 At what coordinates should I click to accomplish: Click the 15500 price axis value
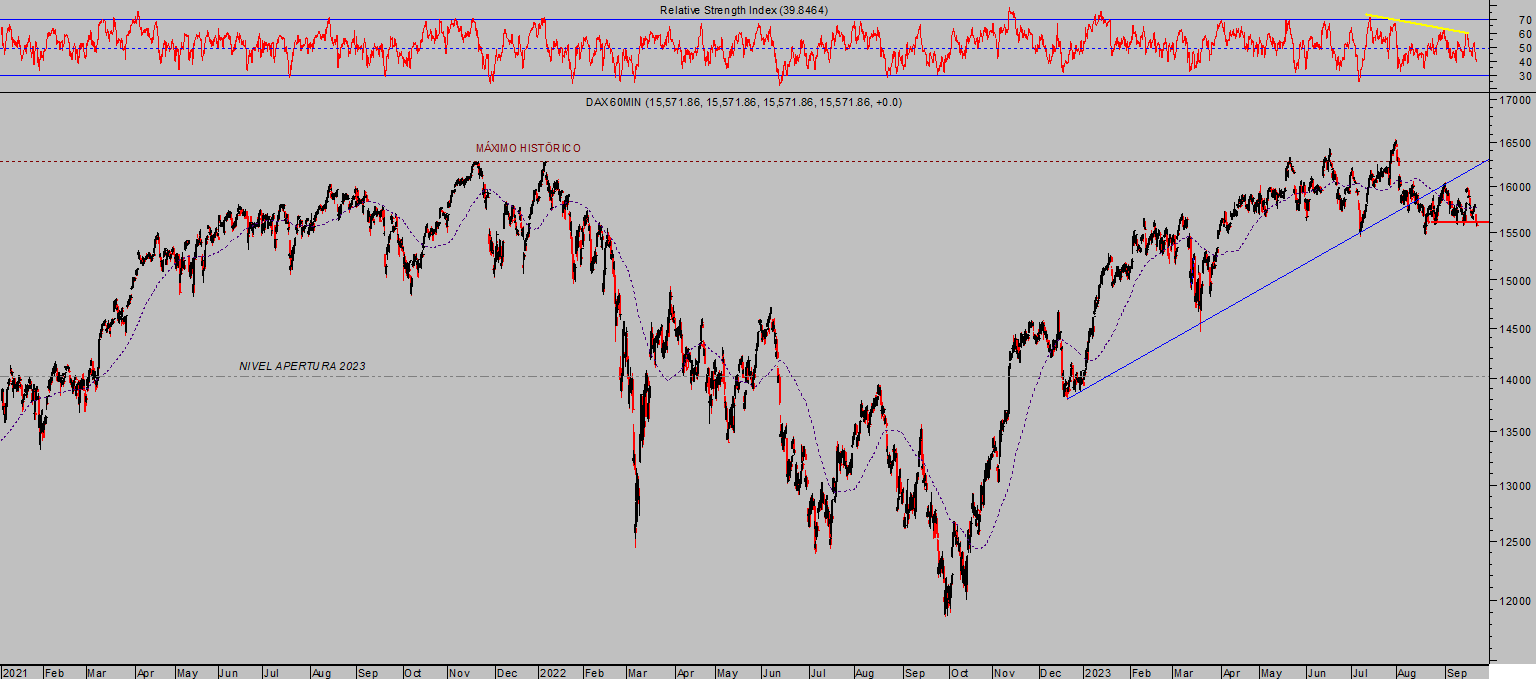tap(1516, 233)
